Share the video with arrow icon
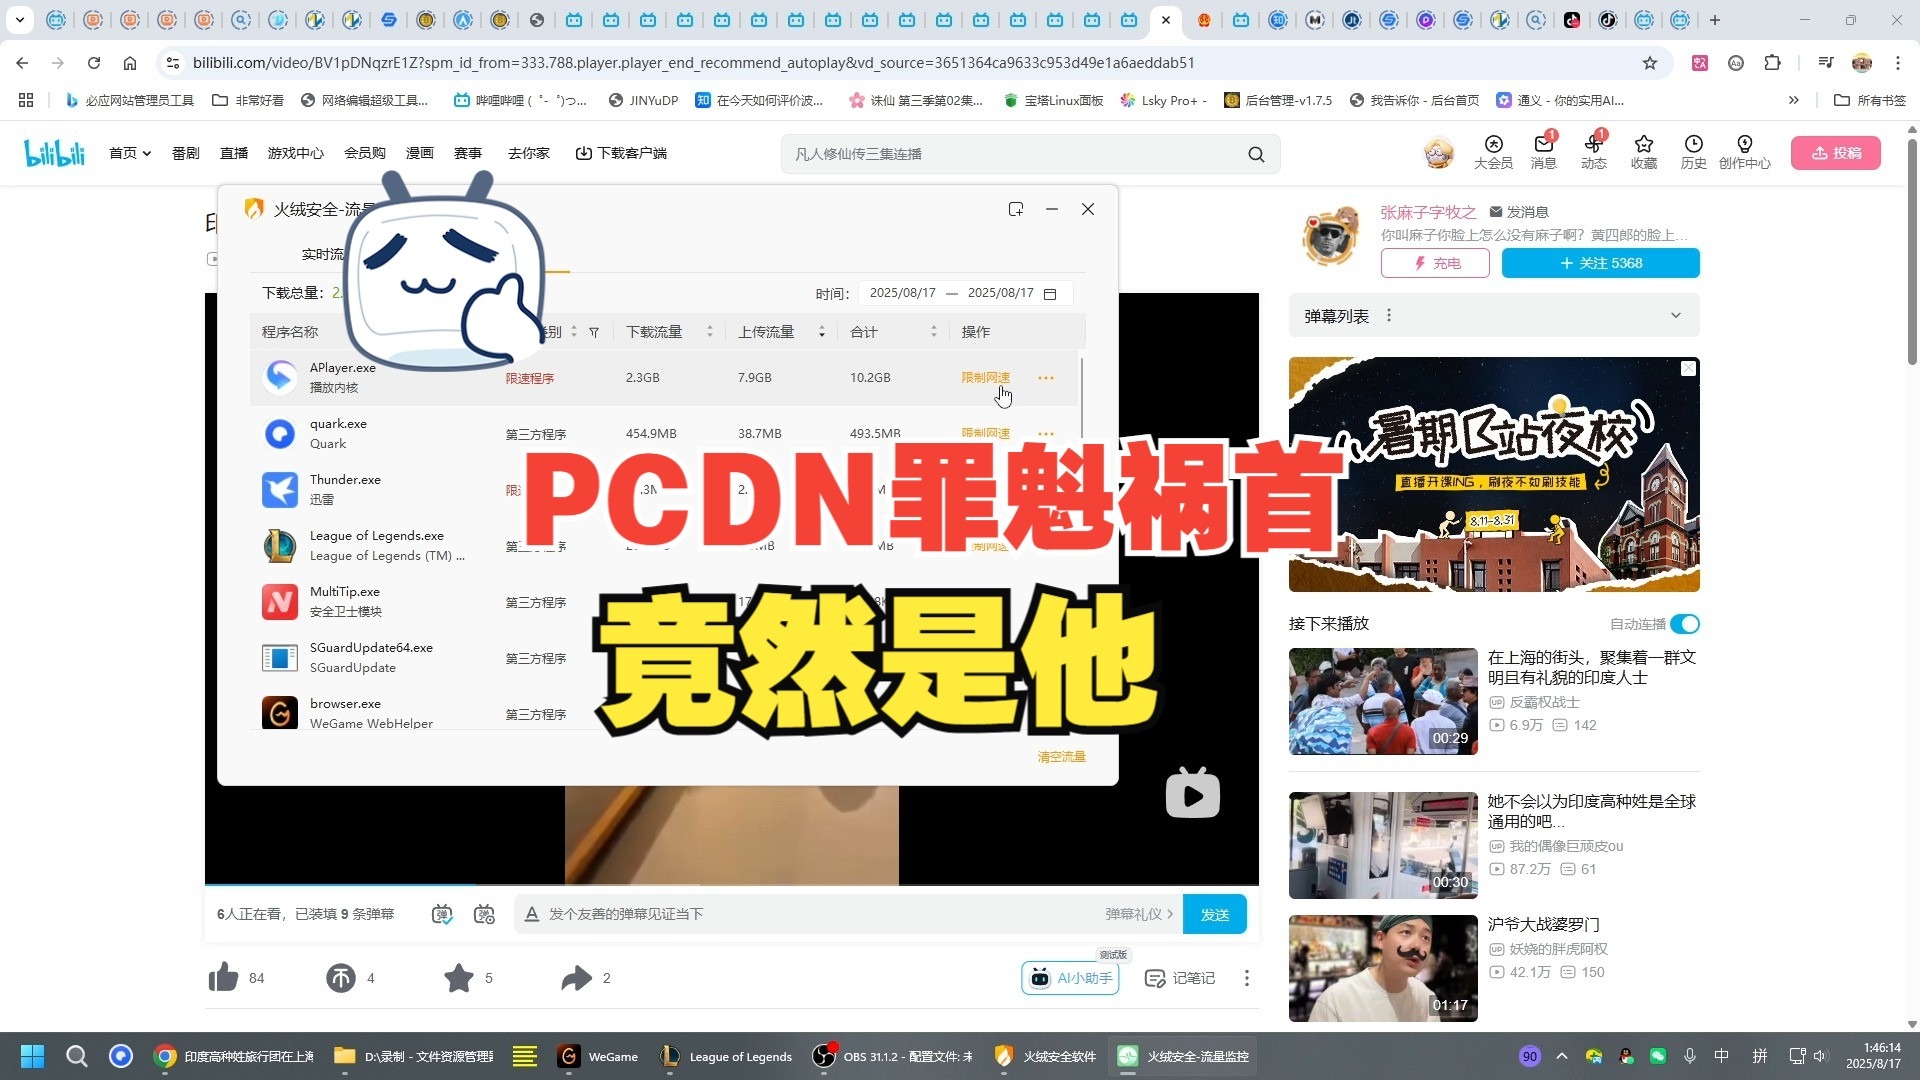 pyautogui.click(x=577, y=977)
